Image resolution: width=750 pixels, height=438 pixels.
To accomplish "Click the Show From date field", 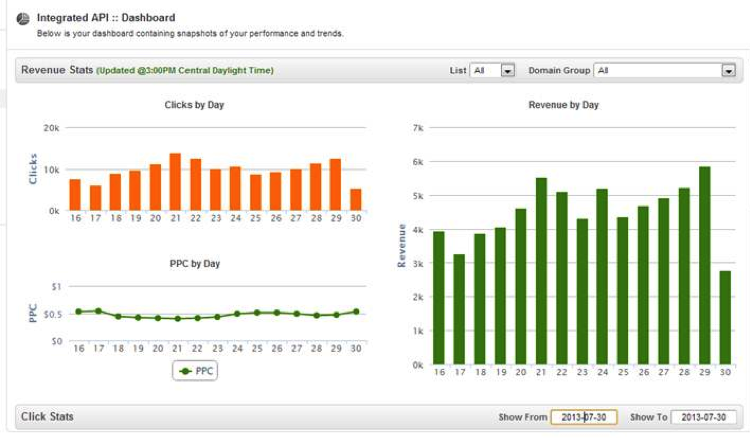I will (x=584, y=417).
